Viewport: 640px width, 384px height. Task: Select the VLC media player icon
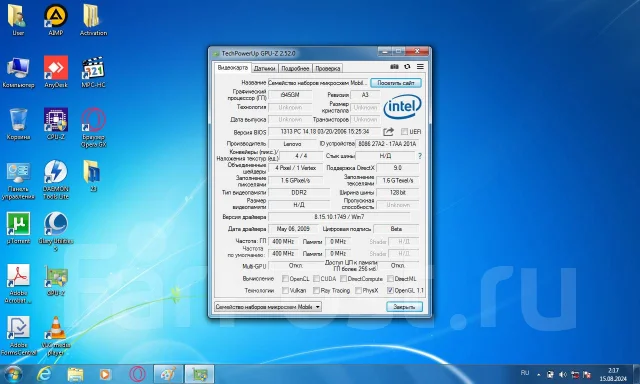click(x=56, y=336)
